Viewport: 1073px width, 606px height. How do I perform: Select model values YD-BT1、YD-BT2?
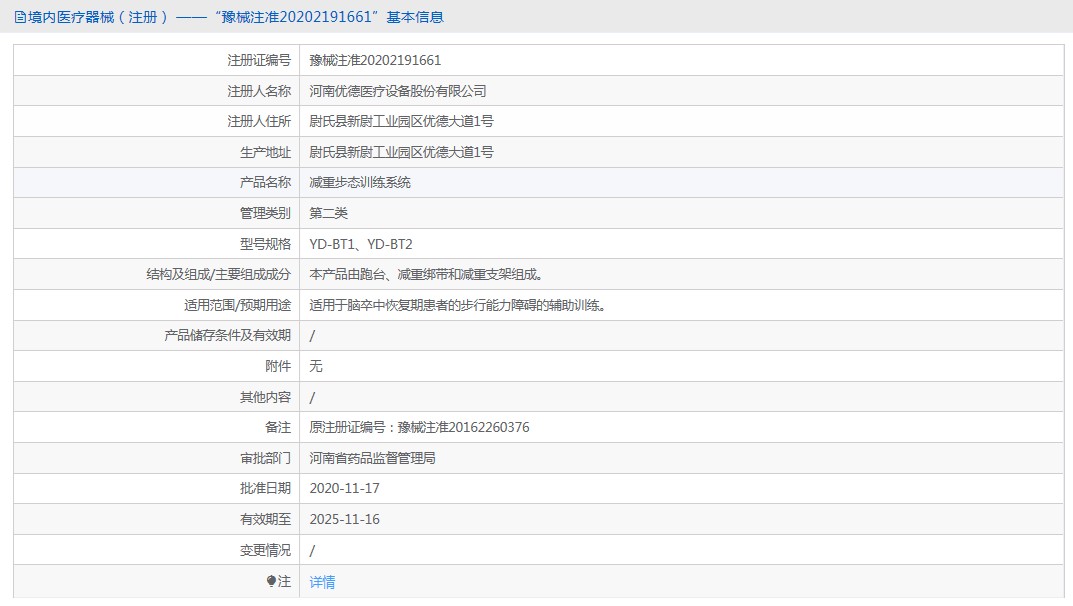pos(361,244)
